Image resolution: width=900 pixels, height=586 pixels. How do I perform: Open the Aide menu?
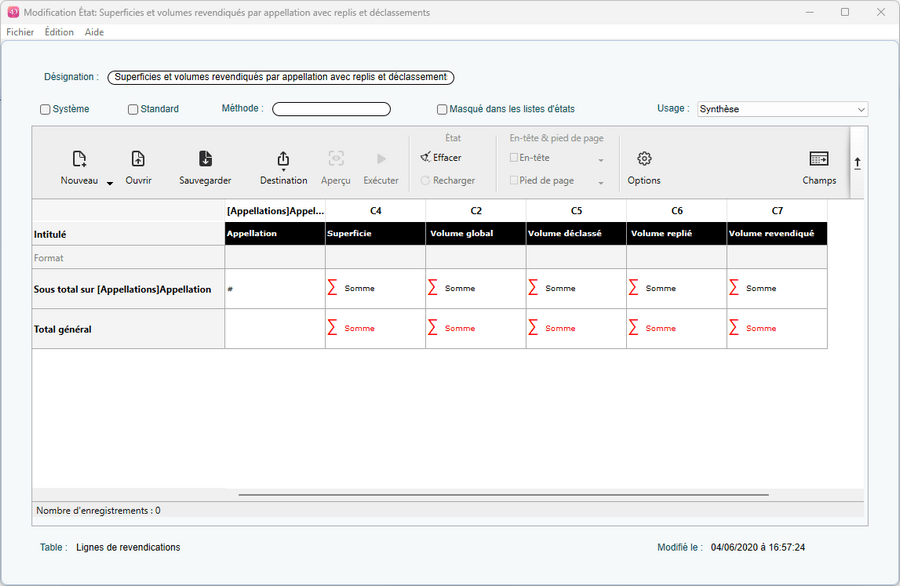point(94,32)
